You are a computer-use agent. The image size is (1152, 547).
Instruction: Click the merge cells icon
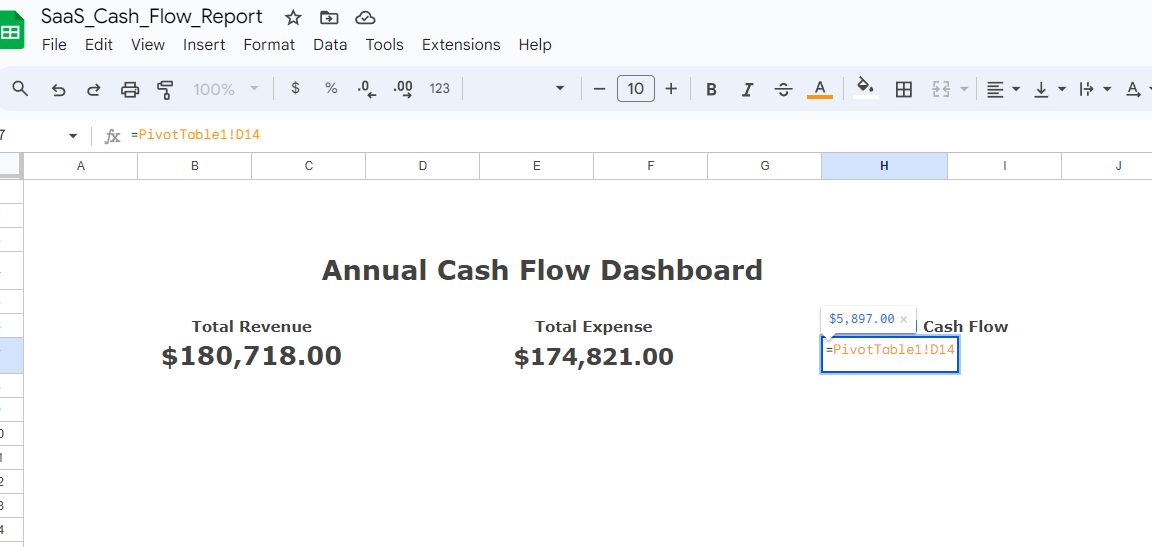coord(941,90)
